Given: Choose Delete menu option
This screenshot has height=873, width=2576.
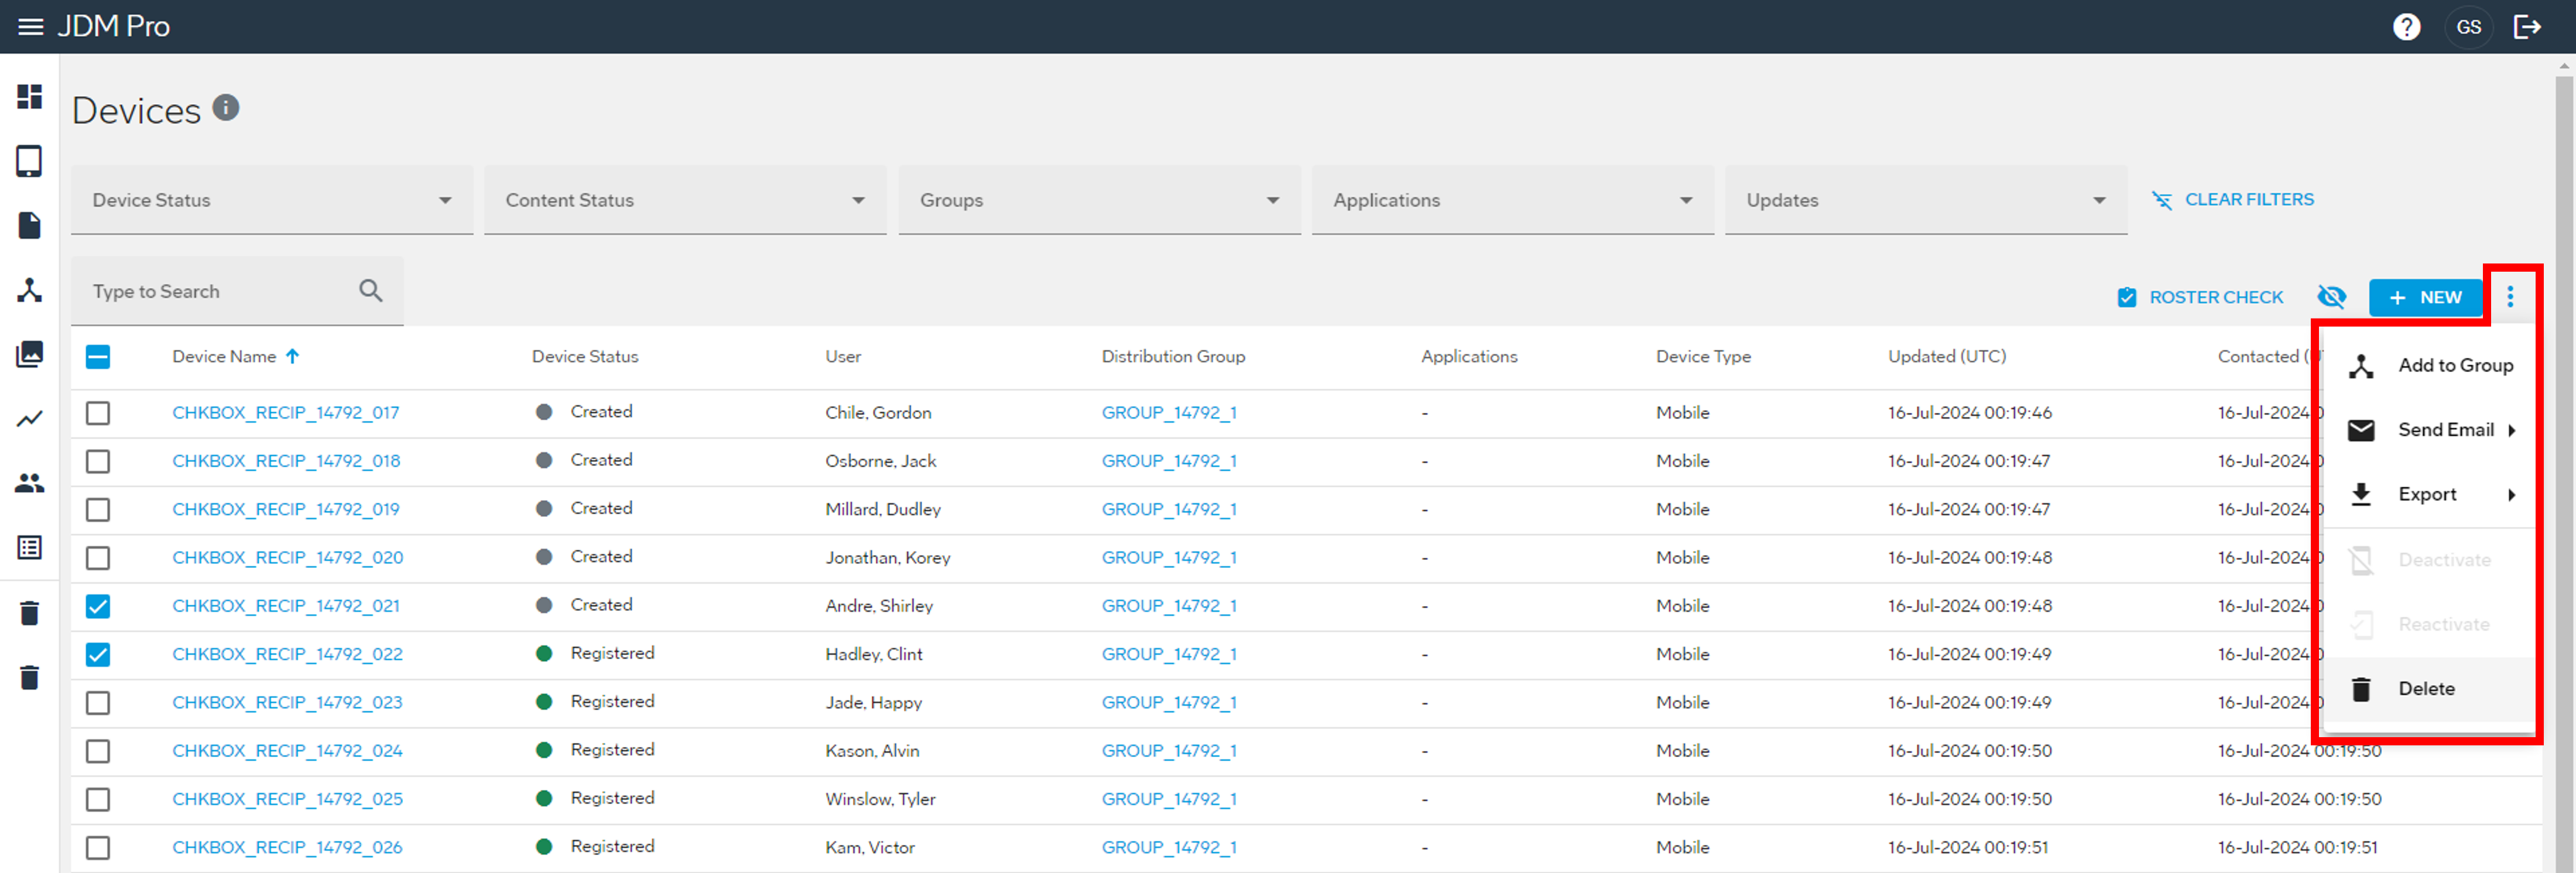Looking at the screenshot, I should point(2428,689).
